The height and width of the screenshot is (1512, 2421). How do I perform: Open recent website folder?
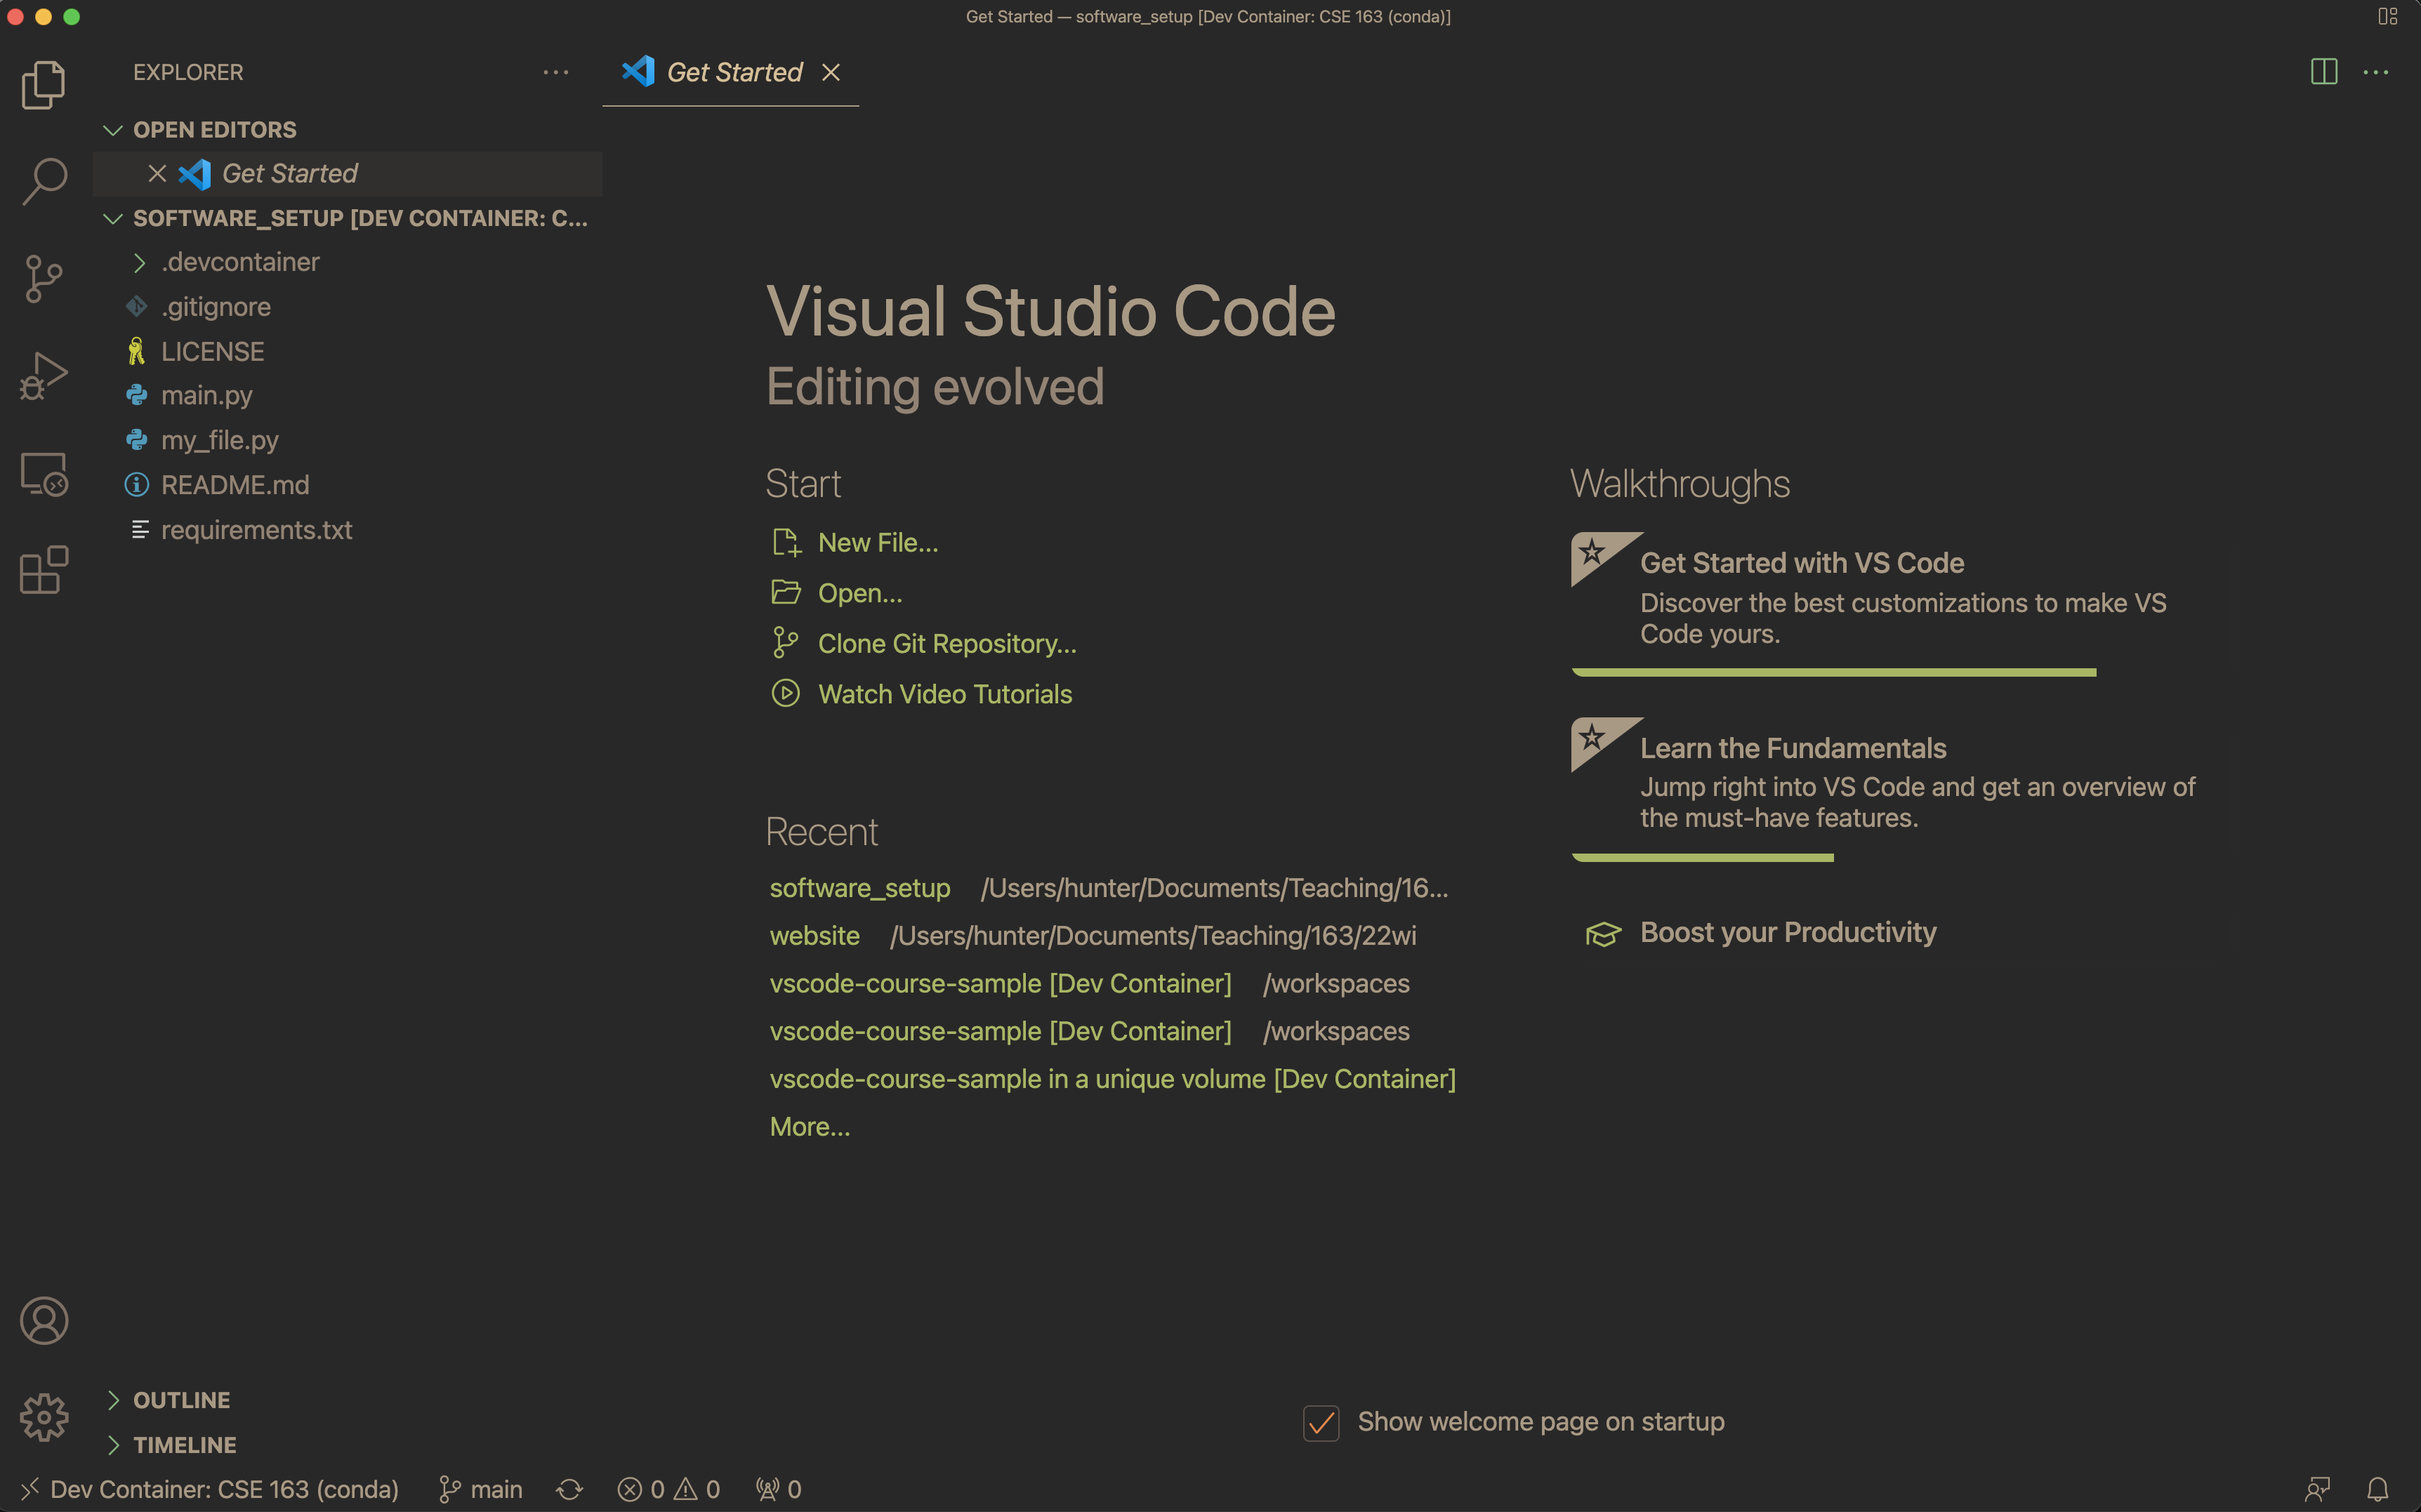[x=815, y=936]
